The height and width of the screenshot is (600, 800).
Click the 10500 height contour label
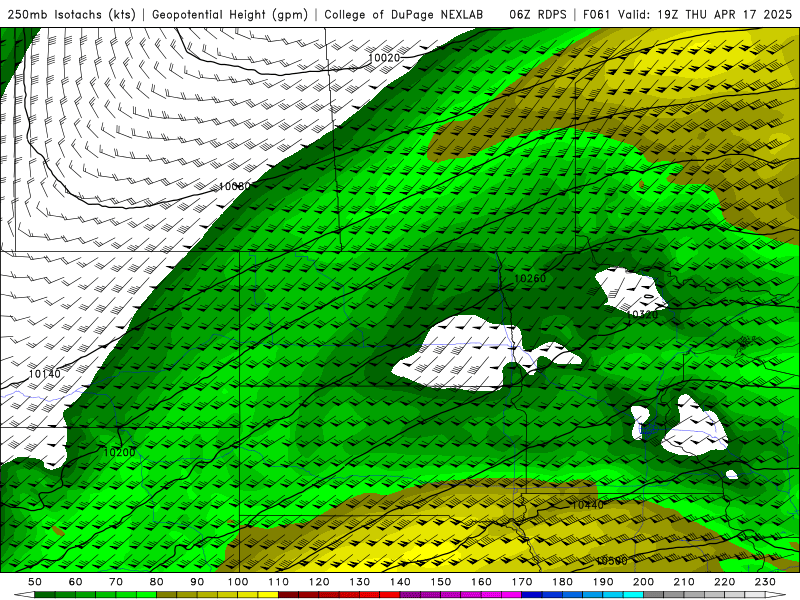click(x=612, y=561)
